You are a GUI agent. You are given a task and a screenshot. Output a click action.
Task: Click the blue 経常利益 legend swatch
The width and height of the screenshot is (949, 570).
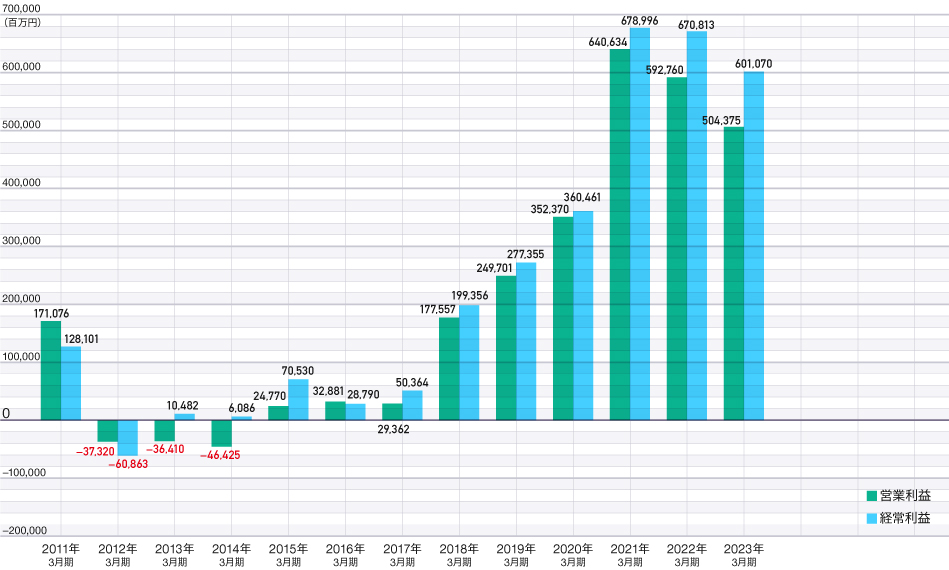[871, 518]
